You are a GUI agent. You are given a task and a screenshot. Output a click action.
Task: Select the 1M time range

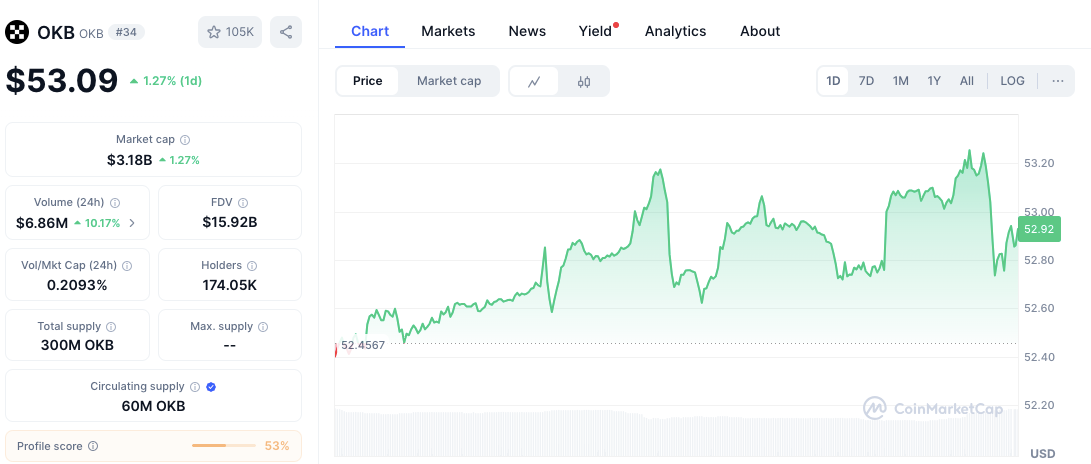click(900, 81)
